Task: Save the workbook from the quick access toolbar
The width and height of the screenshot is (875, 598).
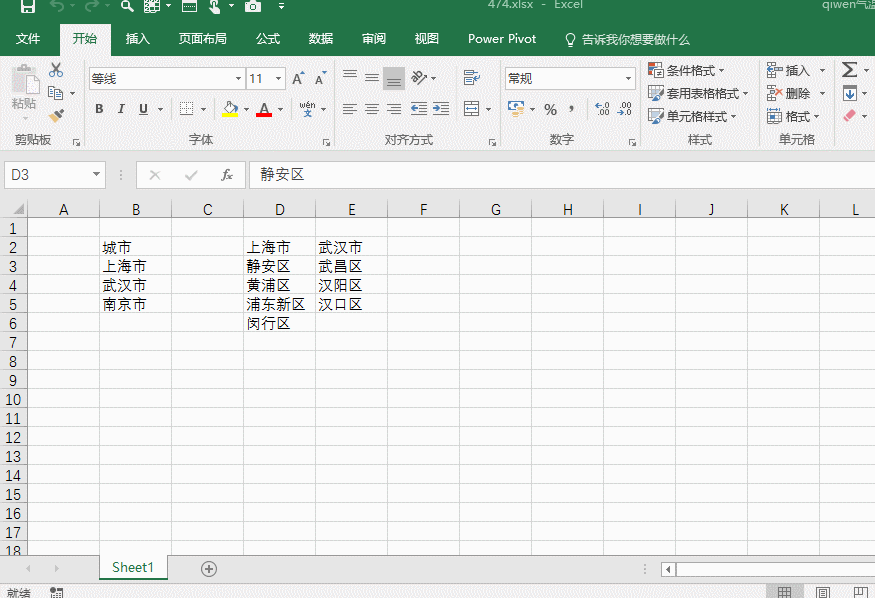Action: tap(27, 6)
